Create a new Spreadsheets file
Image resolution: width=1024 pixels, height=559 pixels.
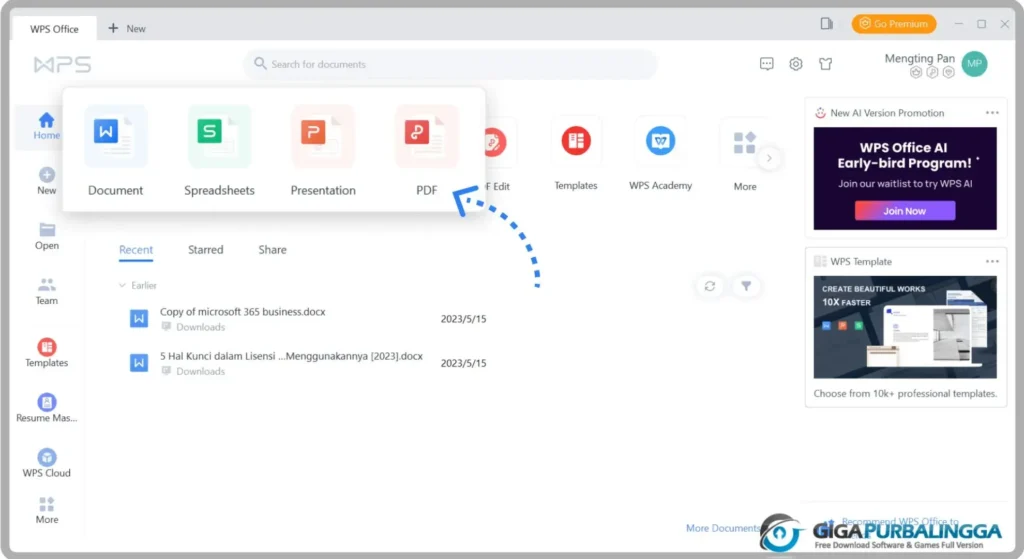coord(219,151)
